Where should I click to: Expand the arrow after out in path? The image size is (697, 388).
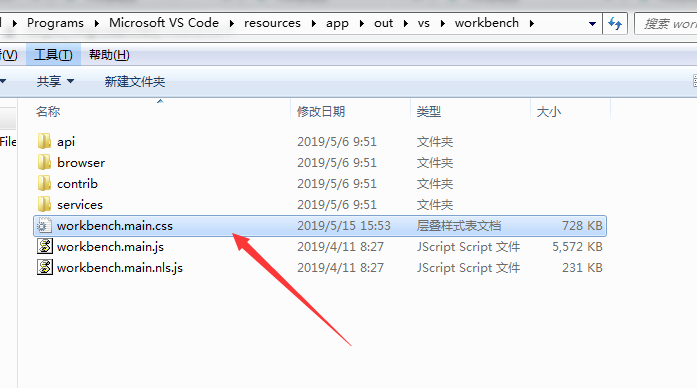pyautogui.click(x=405, y=24)
